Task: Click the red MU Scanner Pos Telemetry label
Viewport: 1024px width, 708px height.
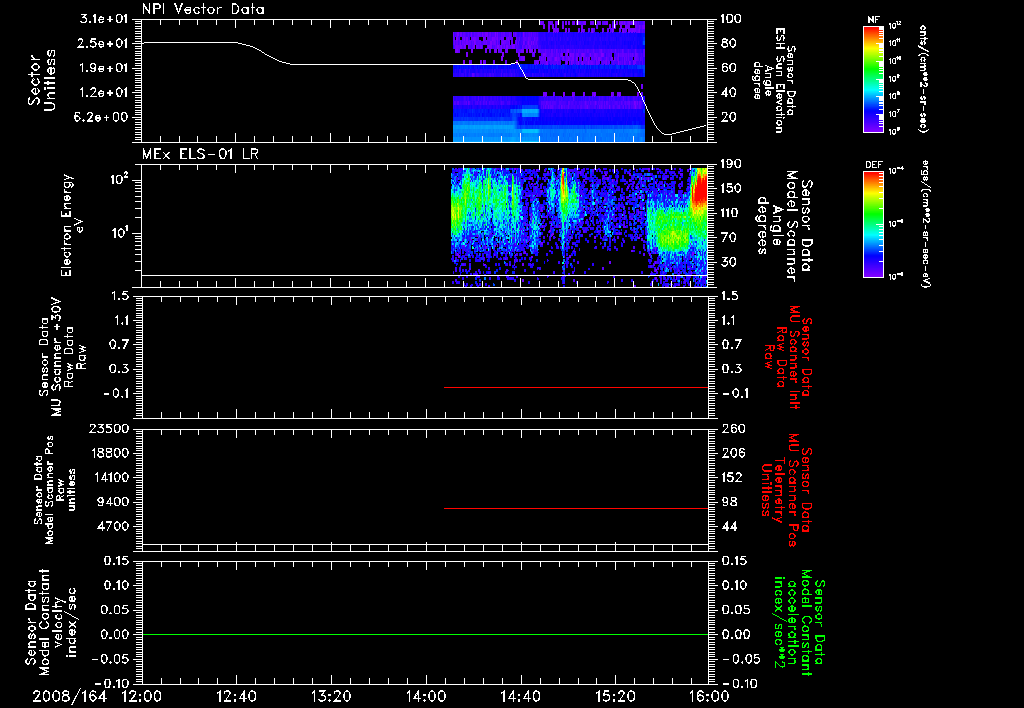Action: click(x=786, y=490)
